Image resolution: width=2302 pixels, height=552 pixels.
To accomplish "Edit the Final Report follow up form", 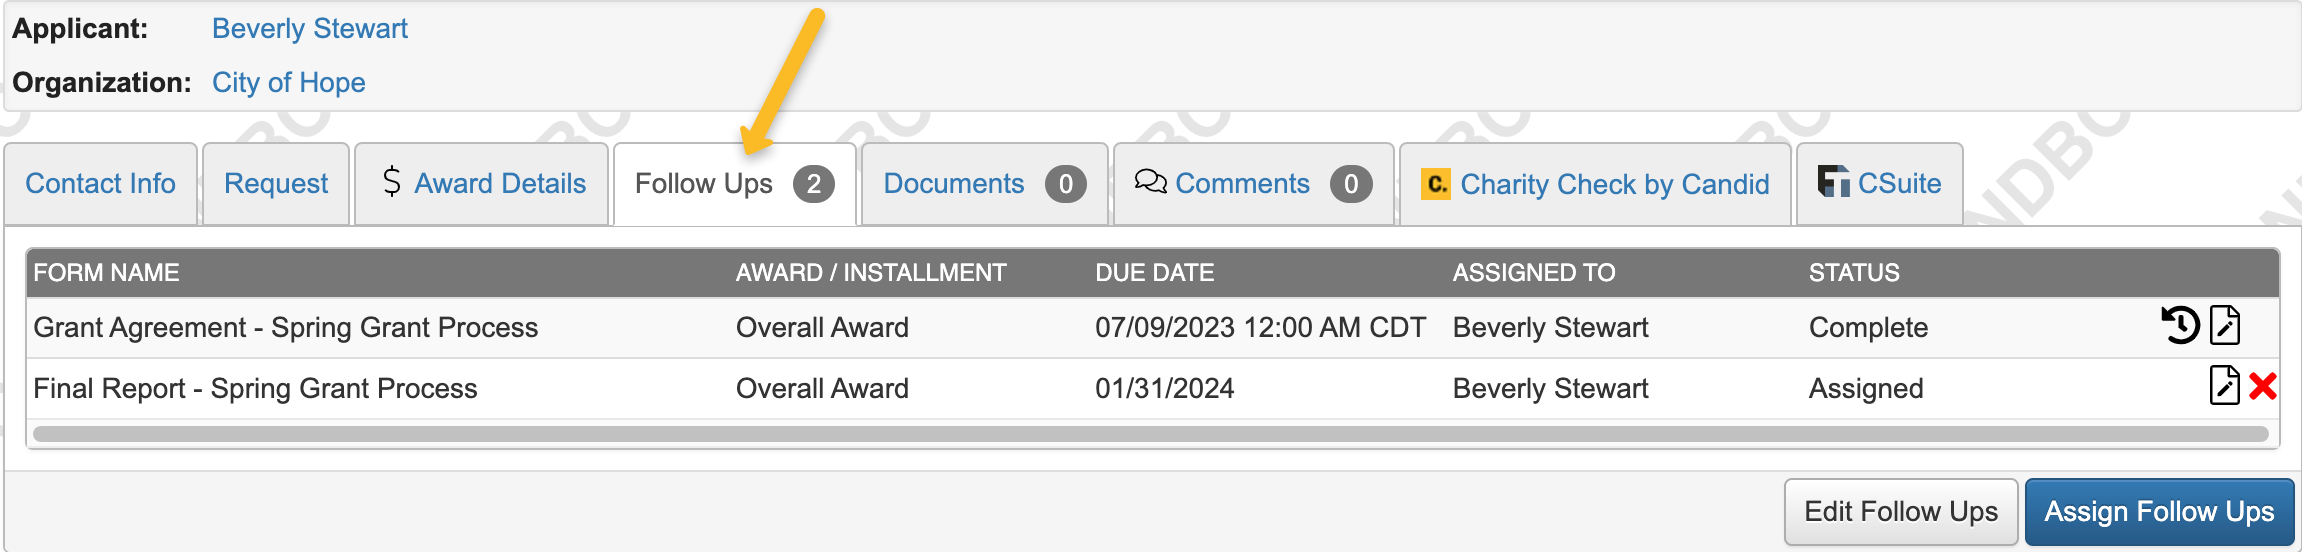I will pos(2225,386).
